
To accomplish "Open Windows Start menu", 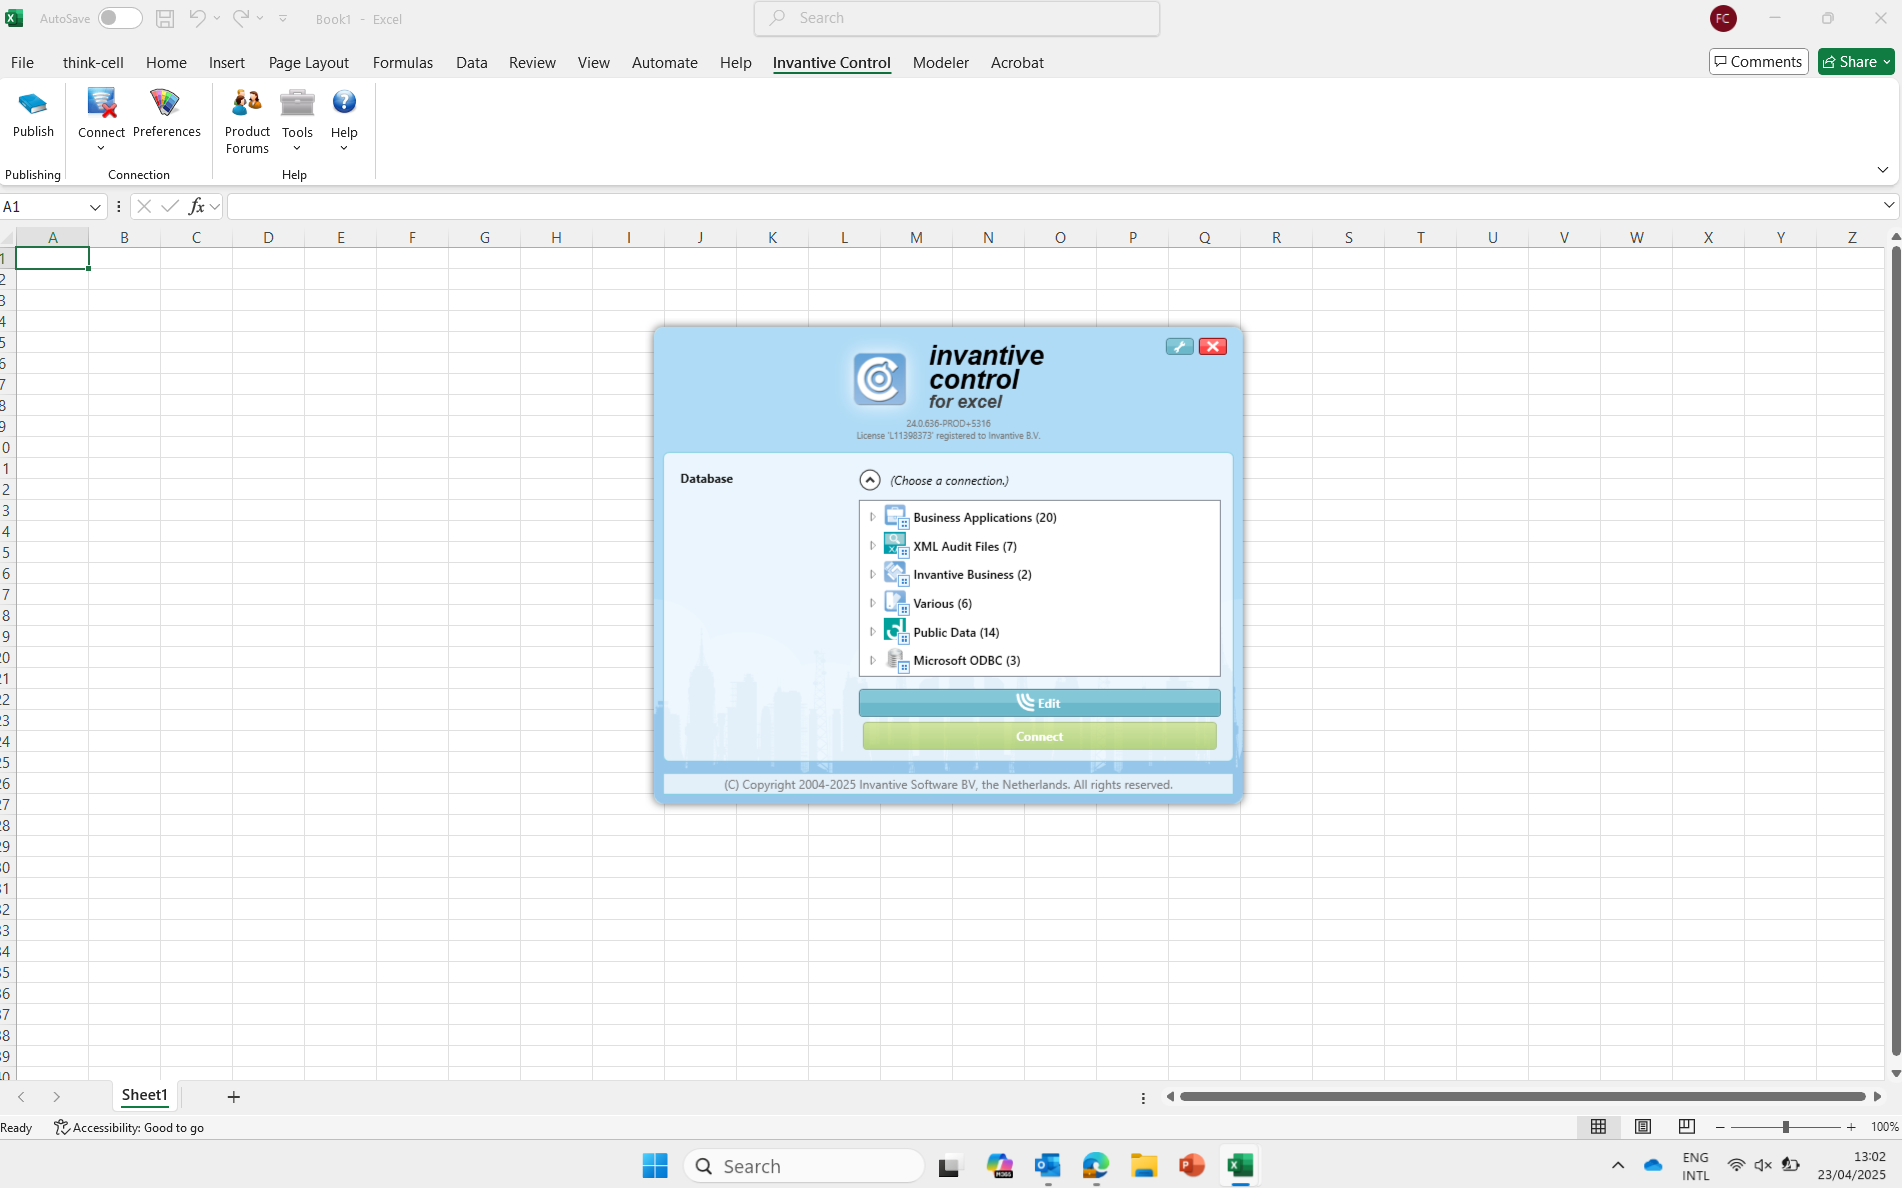I will [655, 1166].
